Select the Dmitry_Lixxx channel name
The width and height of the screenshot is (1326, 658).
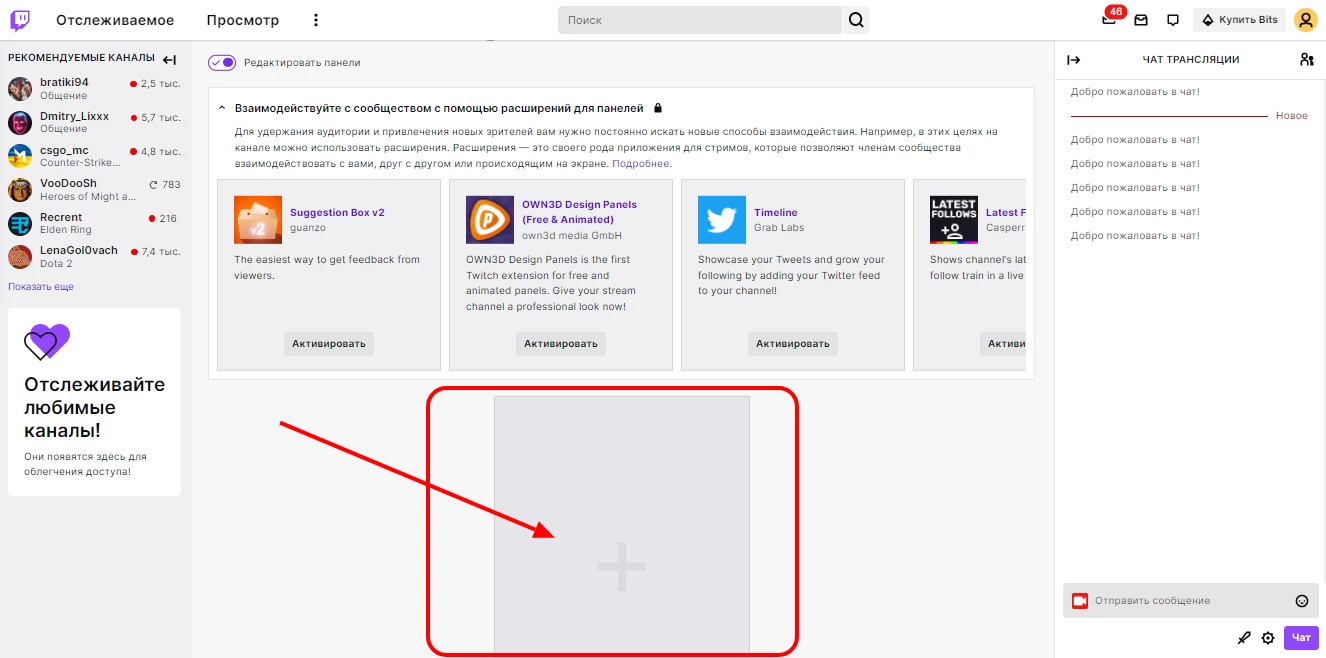click(74, 116)
